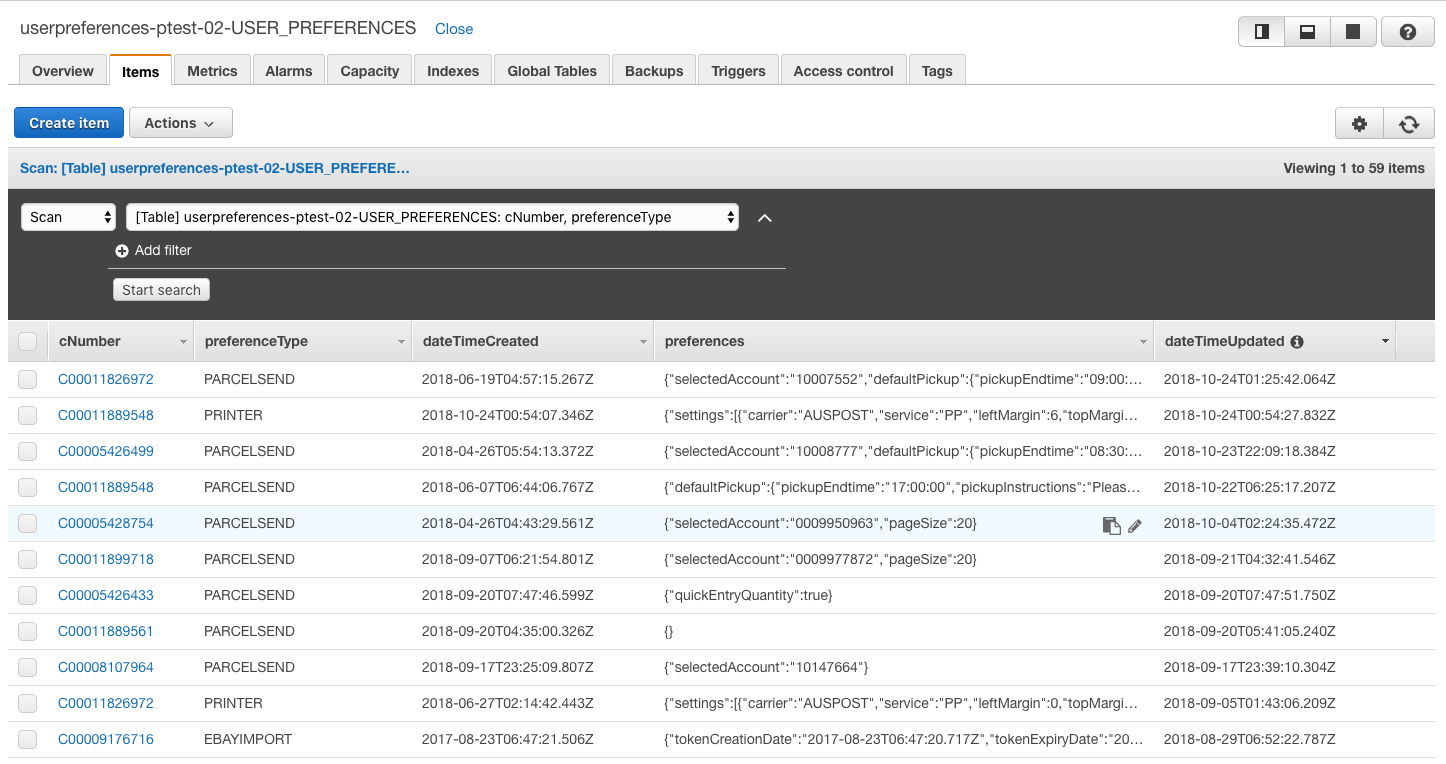Screen dimensions: 1446x764
Task: Copy preferences value of row C00005428754
Action: click(1111, 525)
